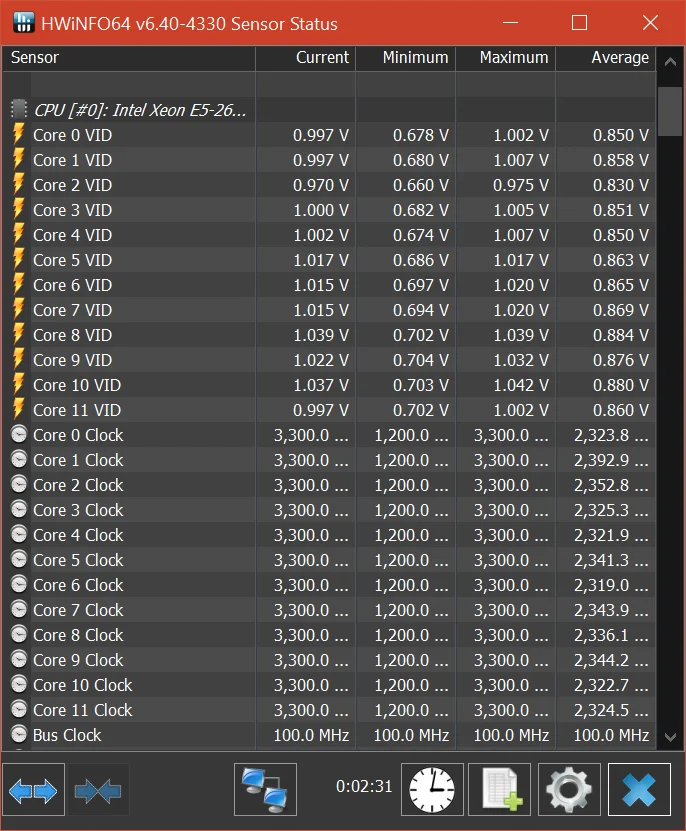This screenshot has height=831, width=686.
Task: Select the Core 1 Clock row label
Action: tap(78, 460)
